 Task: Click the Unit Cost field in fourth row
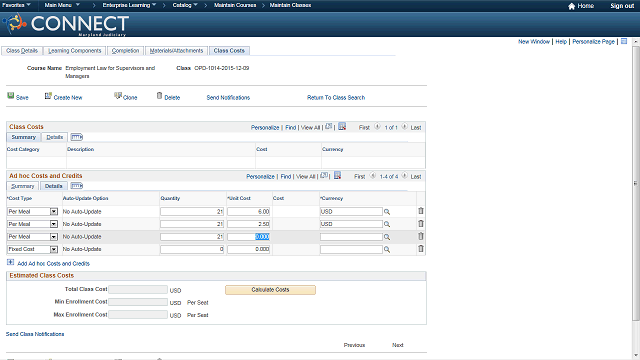coord(249,249)
